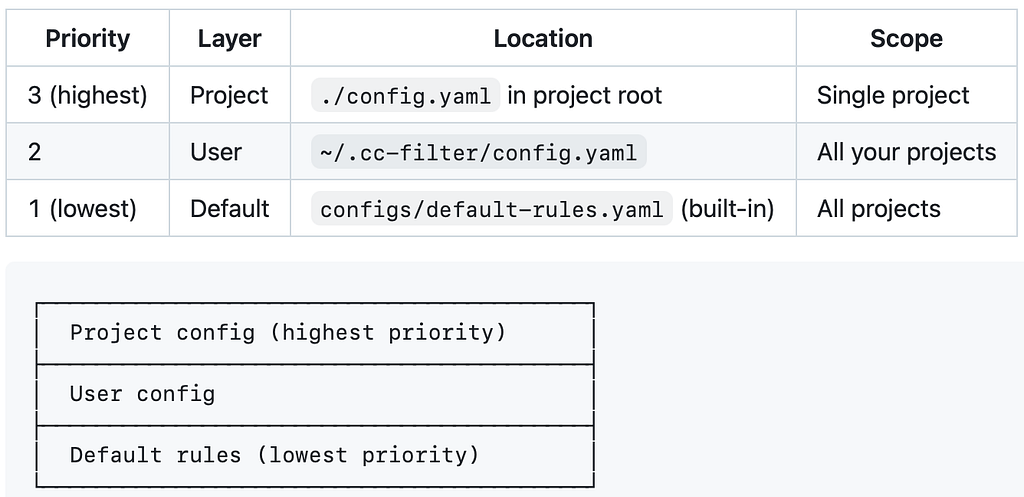Viewport: 1024px width, 497px height.
Task: Click the Scope column header
Action: [906, 38]
